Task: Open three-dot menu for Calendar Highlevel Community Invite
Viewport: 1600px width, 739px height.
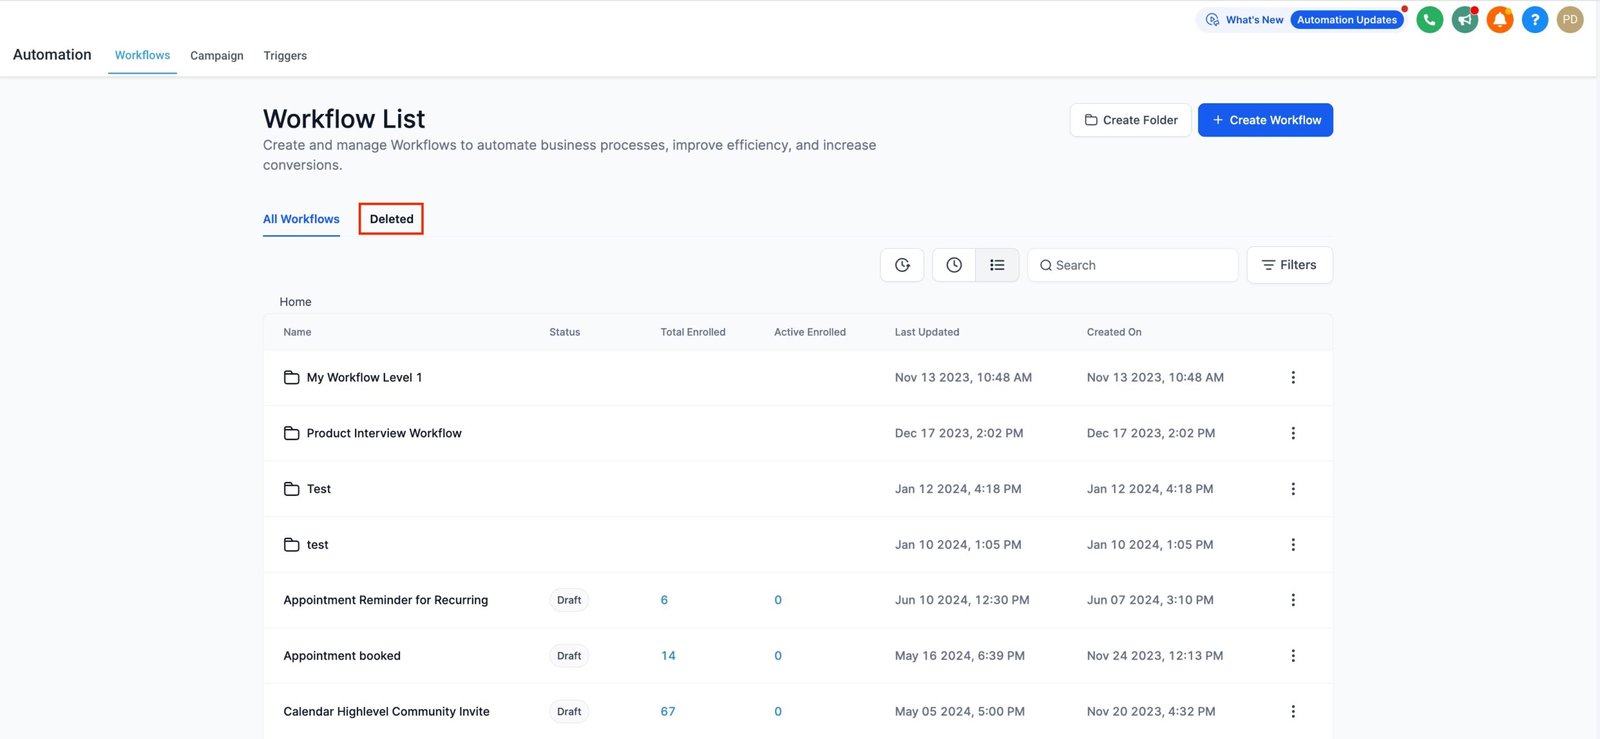Action: pyautogui.click(x=1293, y=712)
